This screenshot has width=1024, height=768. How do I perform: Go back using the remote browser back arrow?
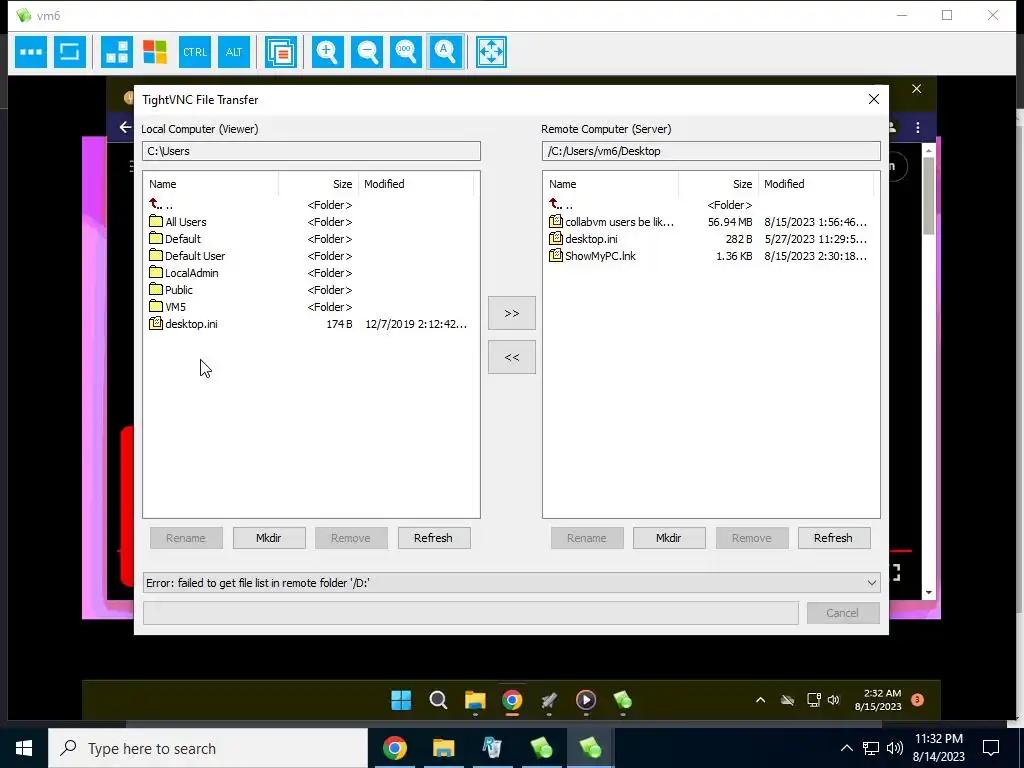[x=125, y=127]
